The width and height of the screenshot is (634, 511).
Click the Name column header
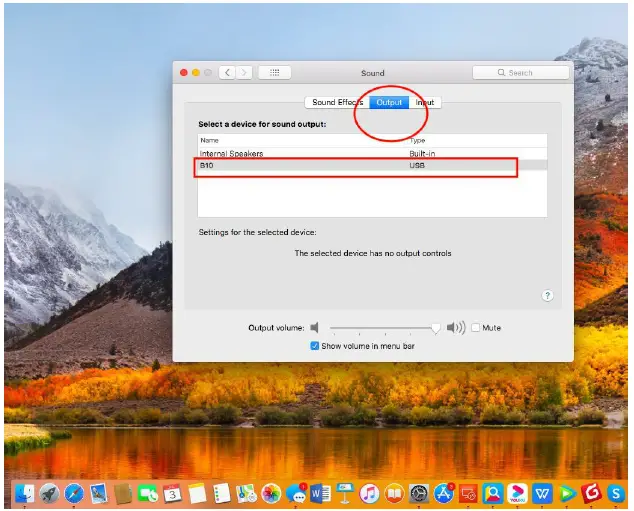coord(209,140)
